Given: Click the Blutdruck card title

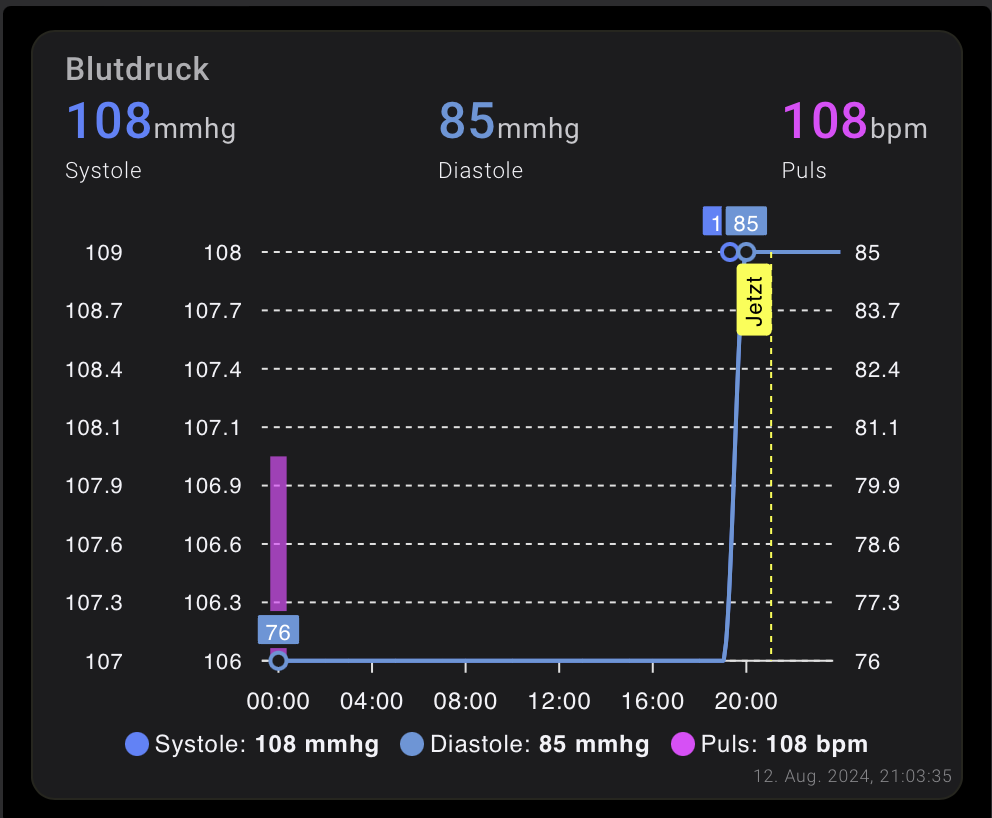Looking at the screenshot, I should (137, 69).
